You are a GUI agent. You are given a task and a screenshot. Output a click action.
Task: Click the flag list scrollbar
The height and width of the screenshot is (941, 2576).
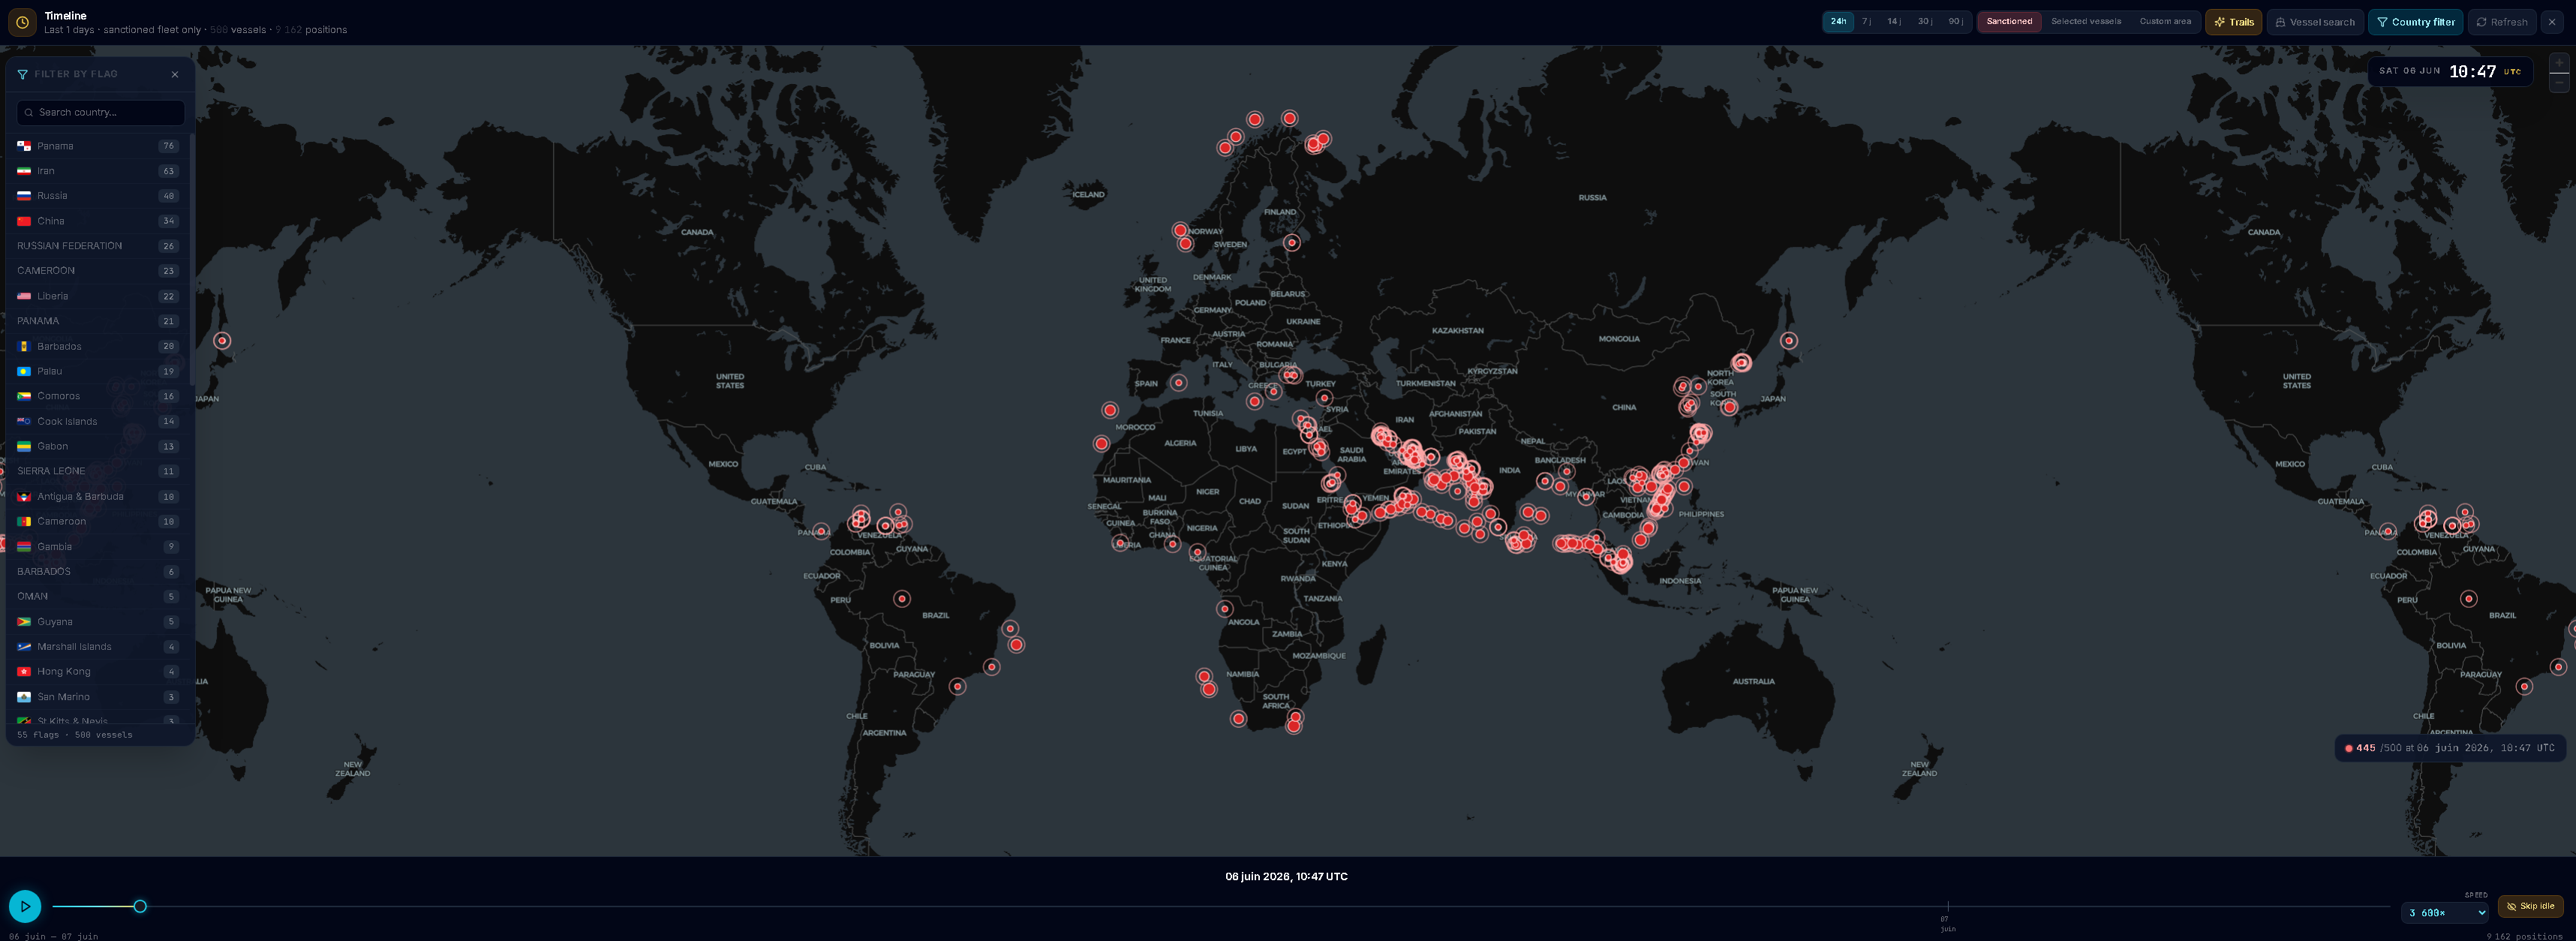(x=191, y=260)
